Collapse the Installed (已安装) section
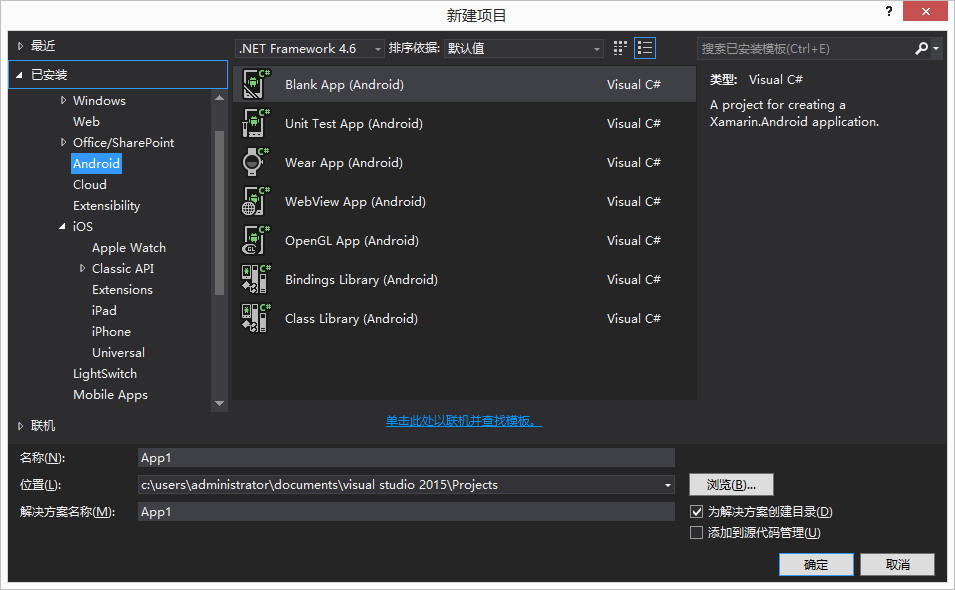The image size is (955, 590). pos(19,75)
